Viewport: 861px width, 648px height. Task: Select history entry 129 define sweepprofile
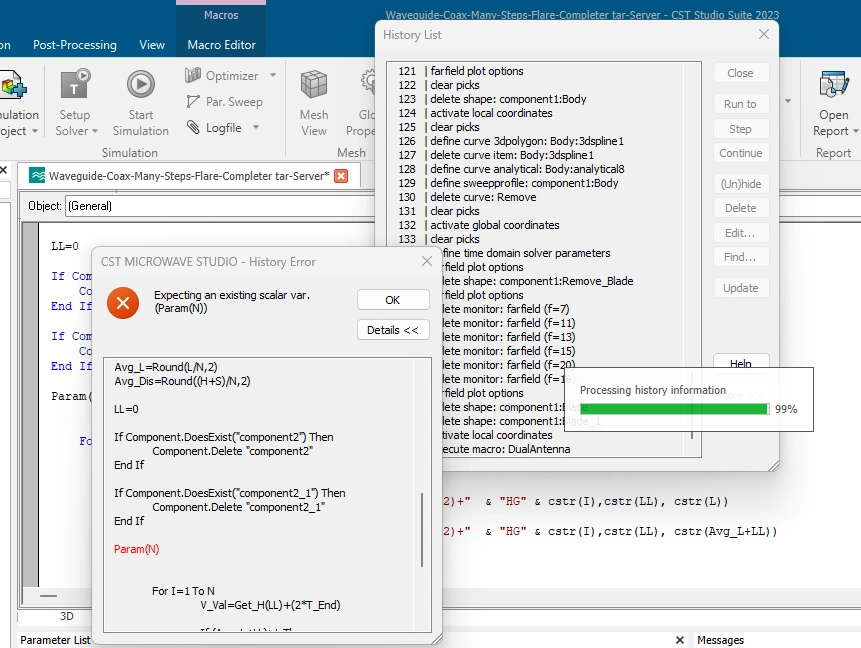tap(524, 183)
